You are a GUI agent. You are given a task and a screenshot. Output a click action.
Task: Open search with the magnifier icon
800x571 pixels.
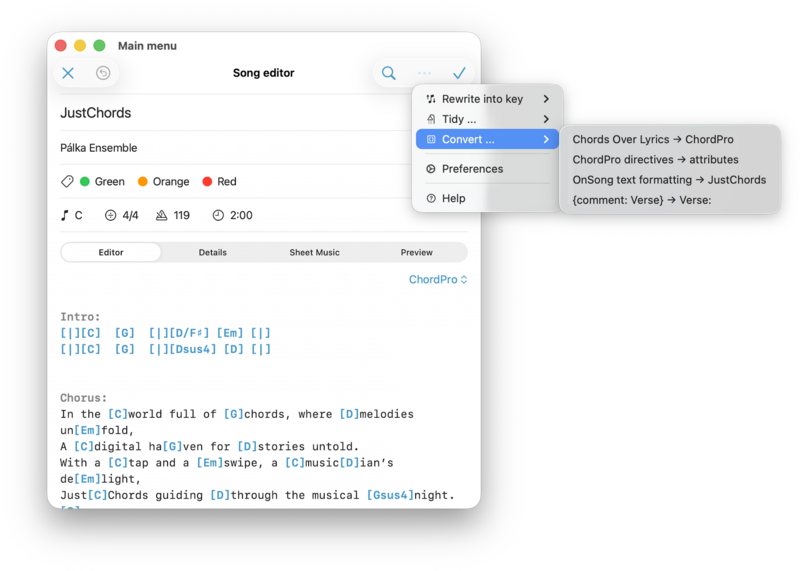point(389,73)
